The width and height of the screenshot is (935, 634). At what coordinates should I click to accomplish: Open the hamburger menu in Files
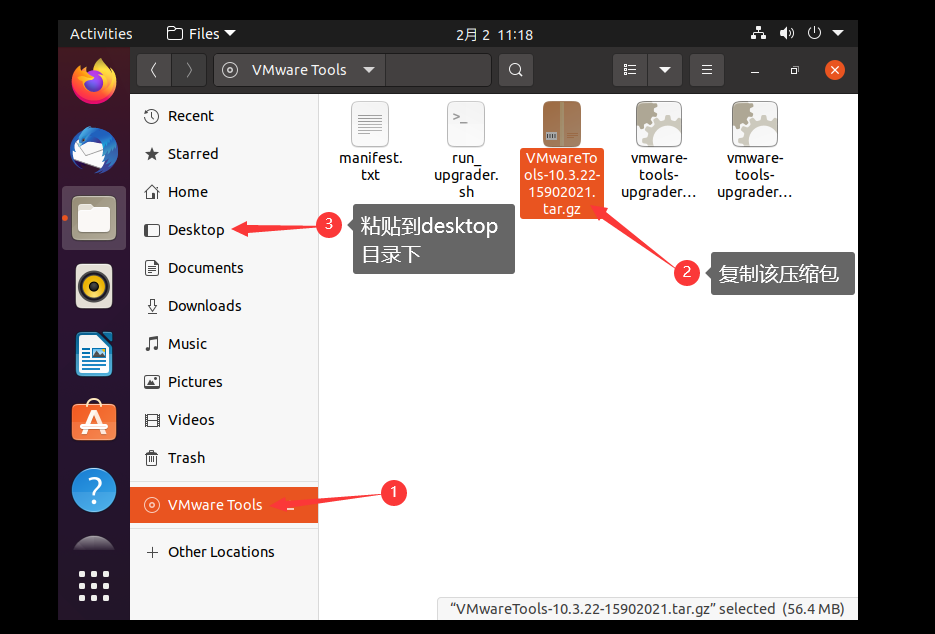(x=706, y=69)
